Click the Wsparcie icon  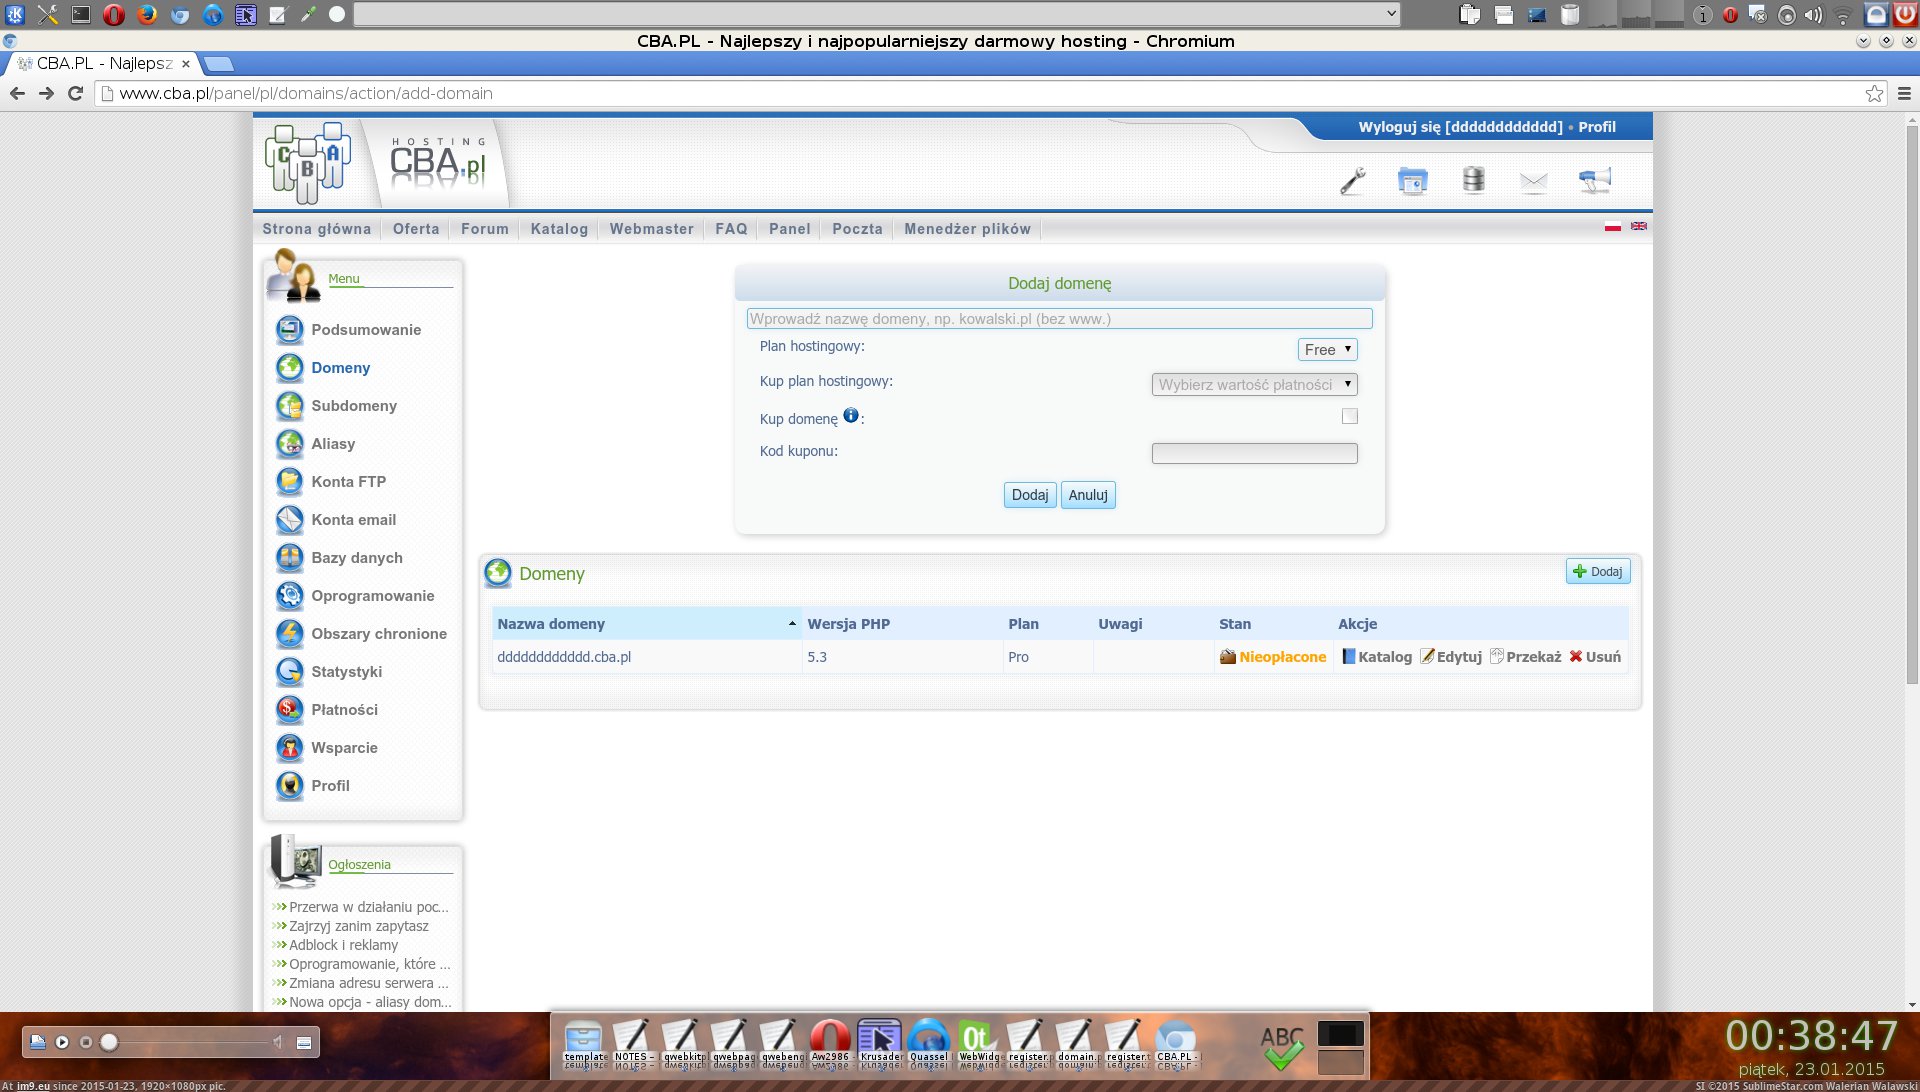[290, 747]
